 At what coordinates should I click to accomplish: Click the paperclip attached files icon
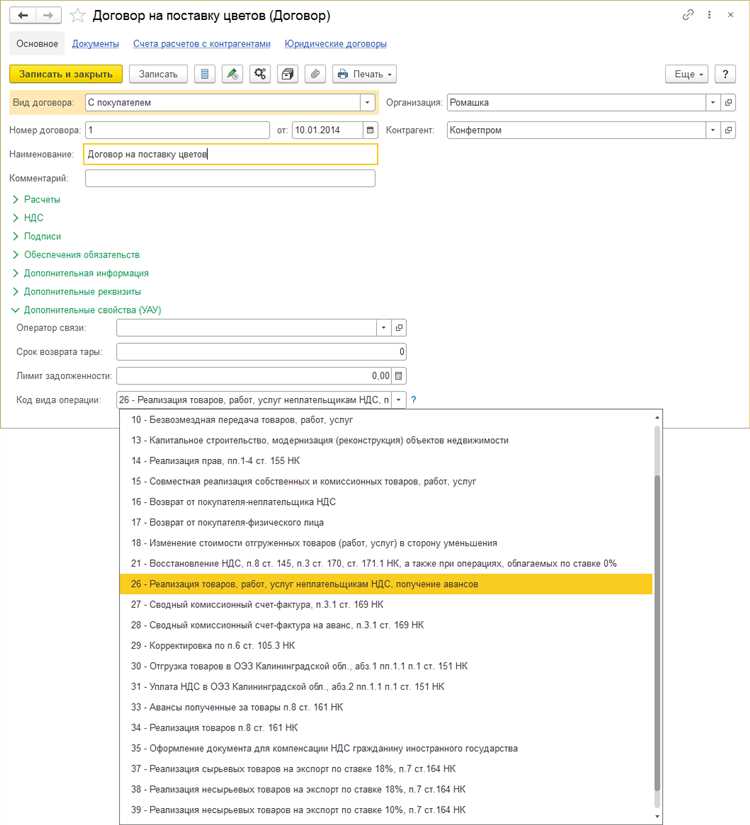(x=314, y=74)
